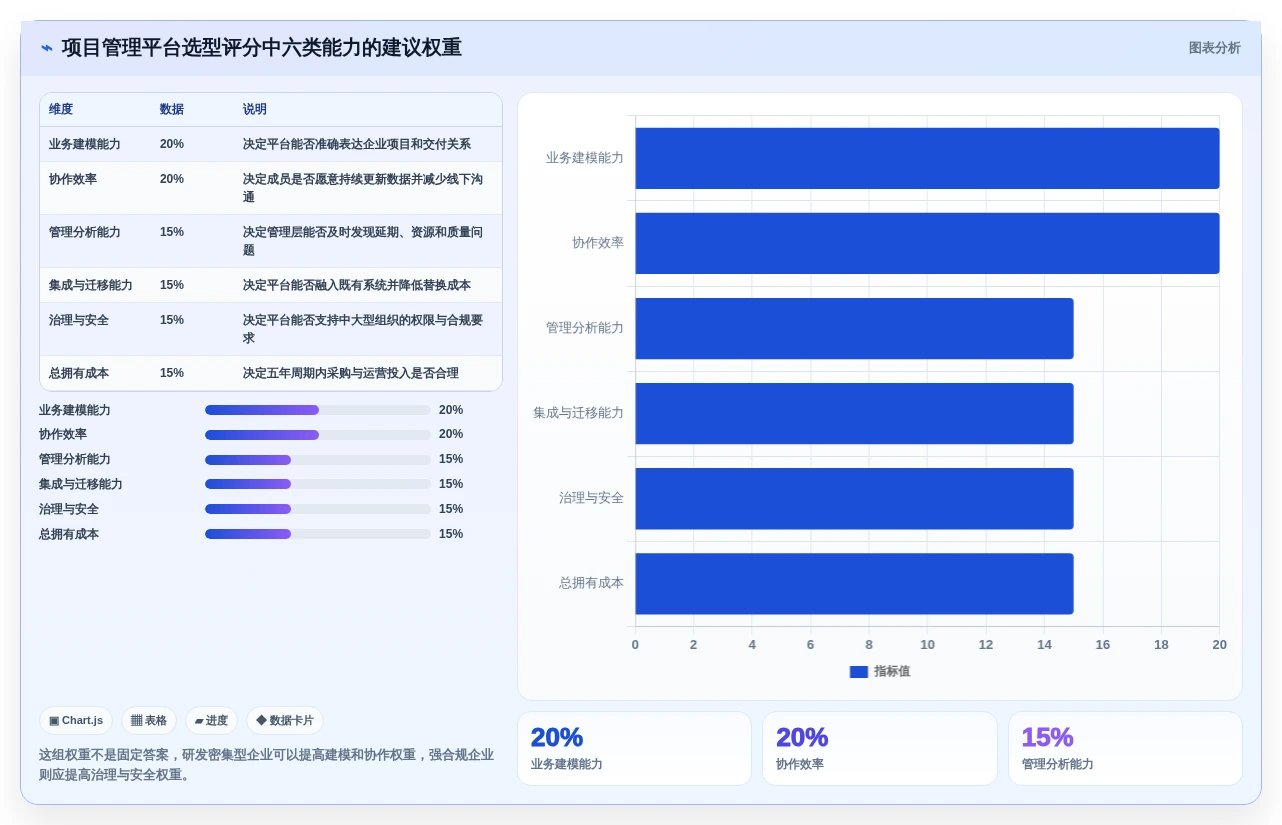Click the description starting 决定成员是否愿意持续更新数据
This screenshot has width=1282, height=825.
(363, 188)
